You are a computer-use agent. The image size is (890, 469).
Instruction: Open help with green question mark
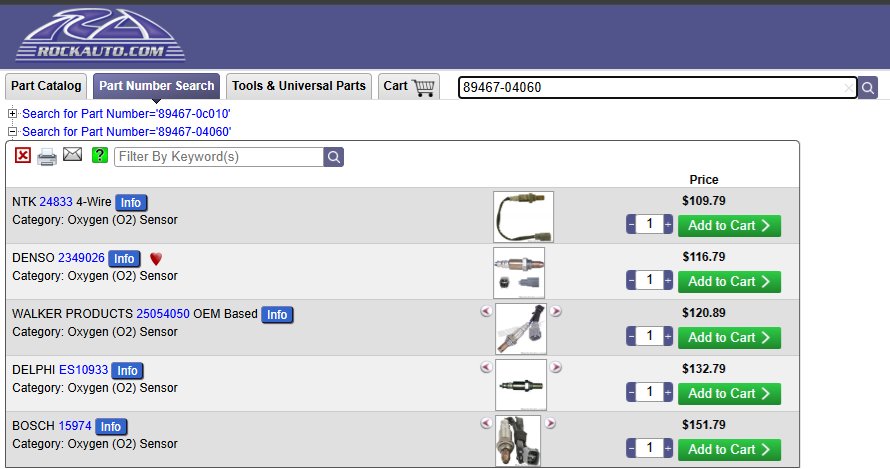tap(100, 155)
